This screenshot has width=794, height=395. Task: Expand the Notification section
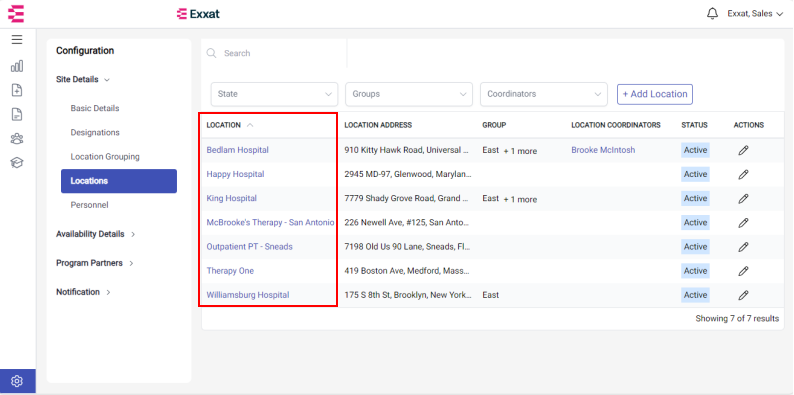(x=84, y=292)
